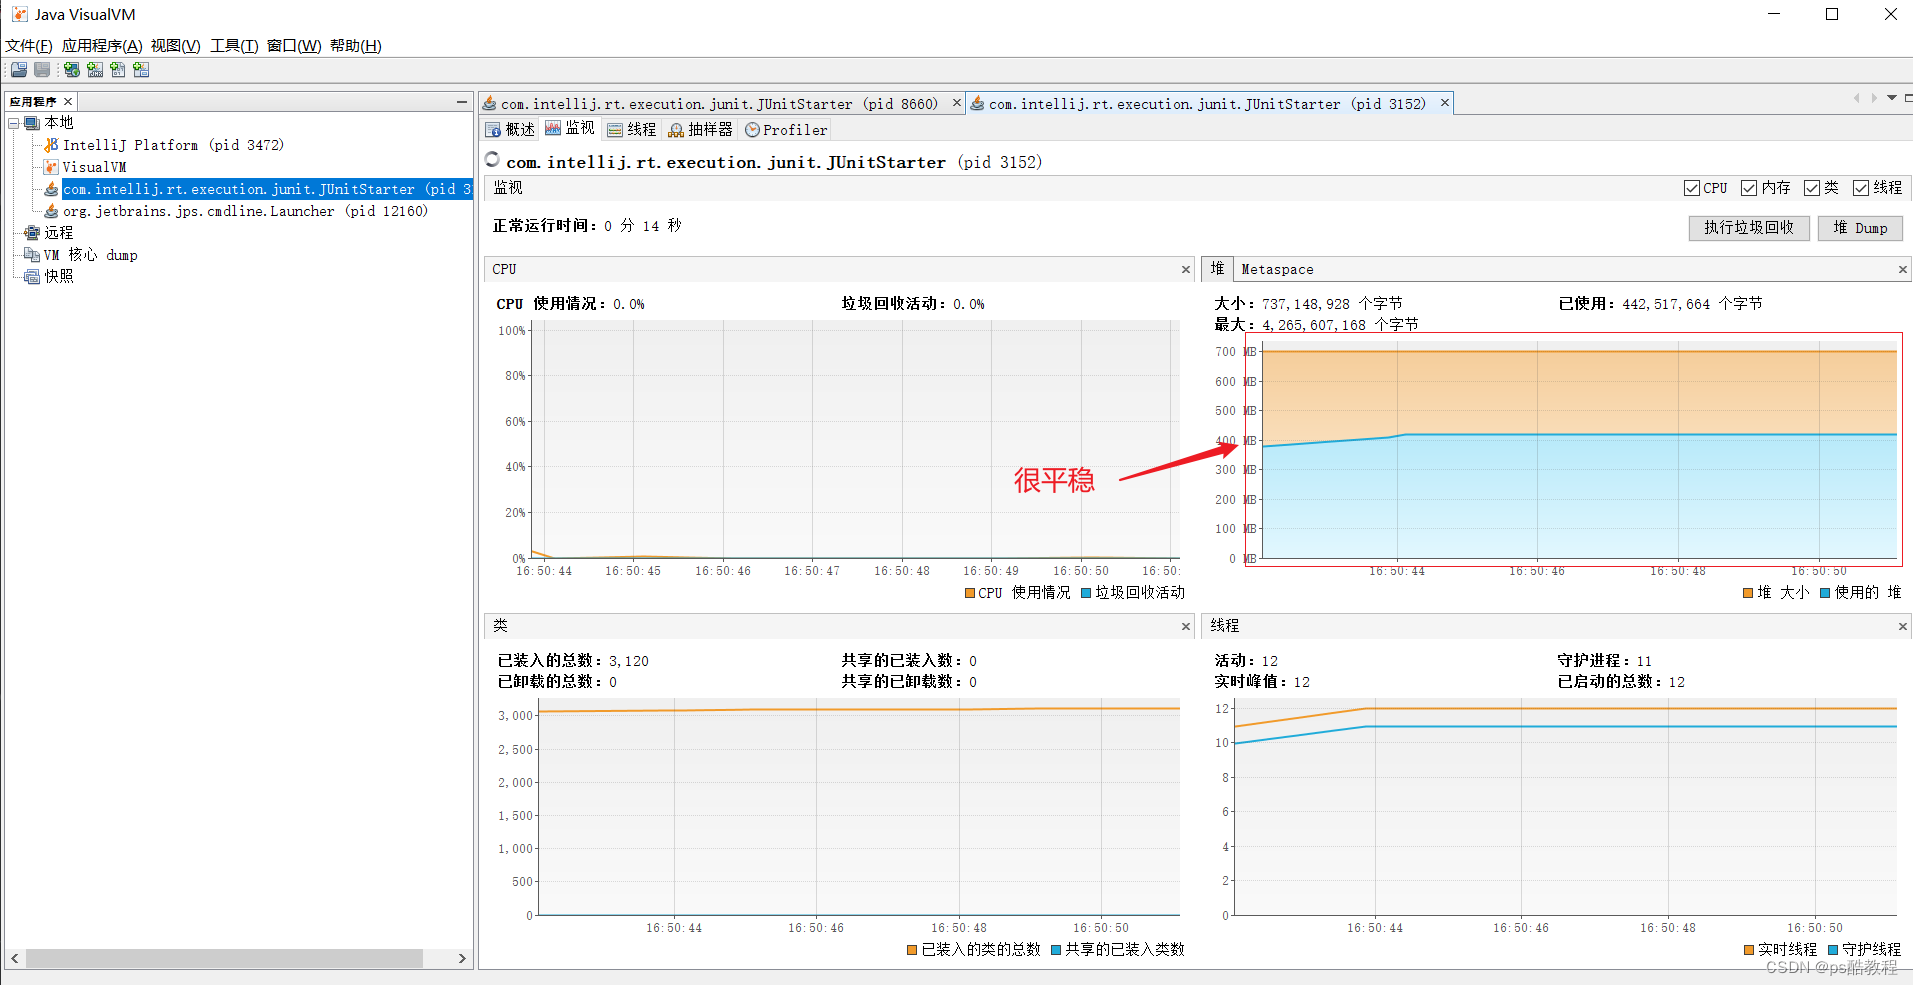Open the Profiler subtab
Screen dimensions: 1913x985
click(786, 130)
